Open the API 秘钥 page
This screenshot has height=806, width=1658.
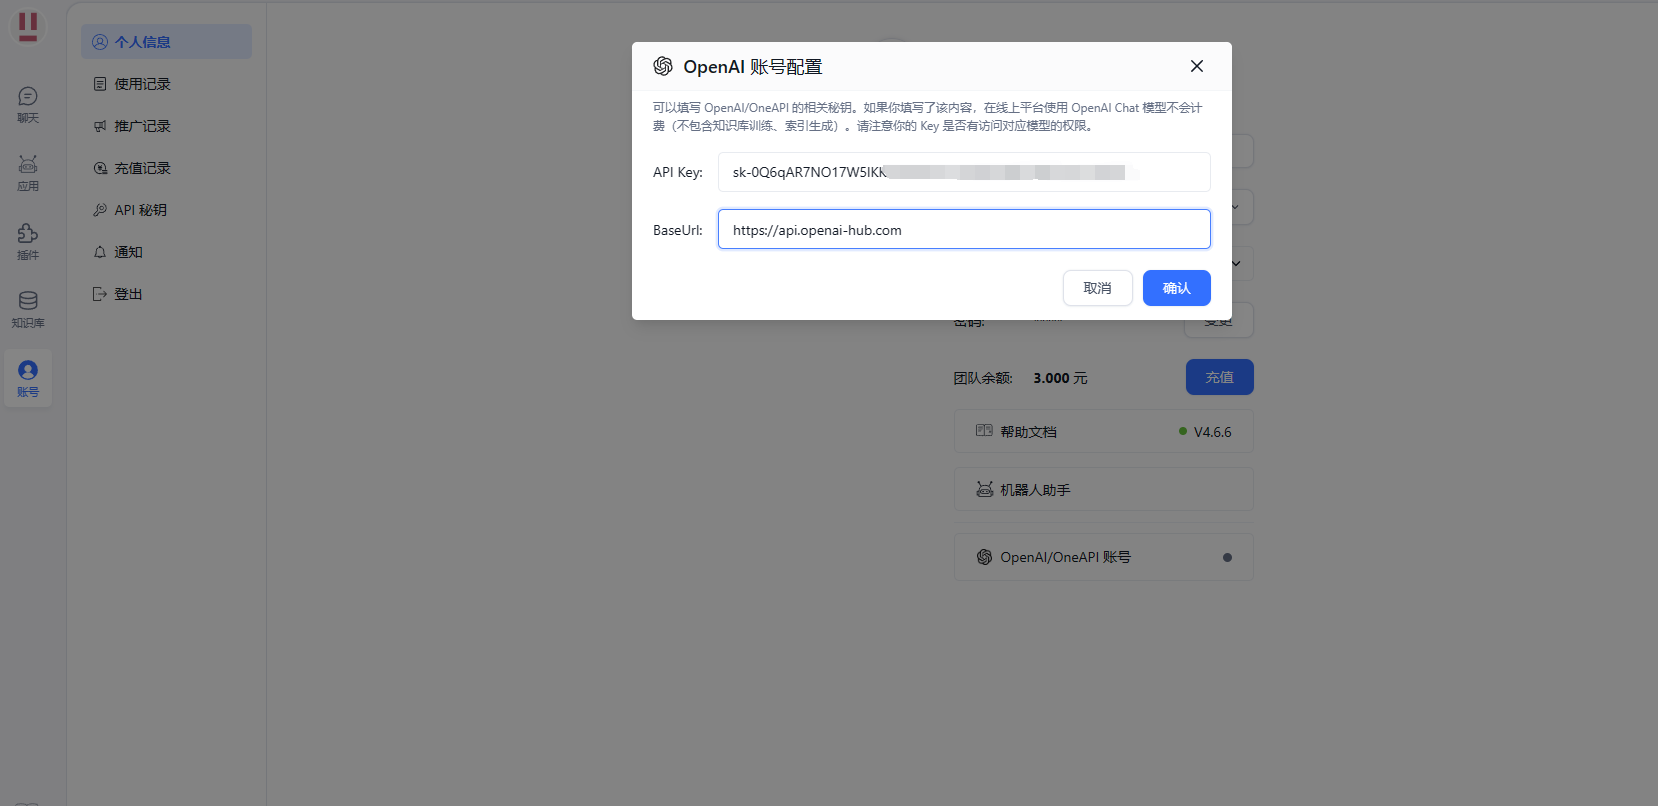[x=166, y=210]
